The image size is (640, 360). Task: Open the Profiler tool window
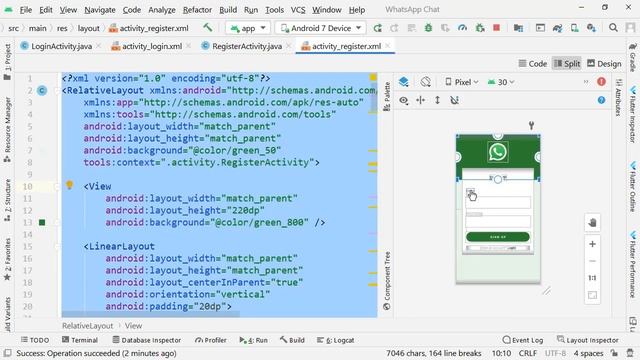[211, 340]
